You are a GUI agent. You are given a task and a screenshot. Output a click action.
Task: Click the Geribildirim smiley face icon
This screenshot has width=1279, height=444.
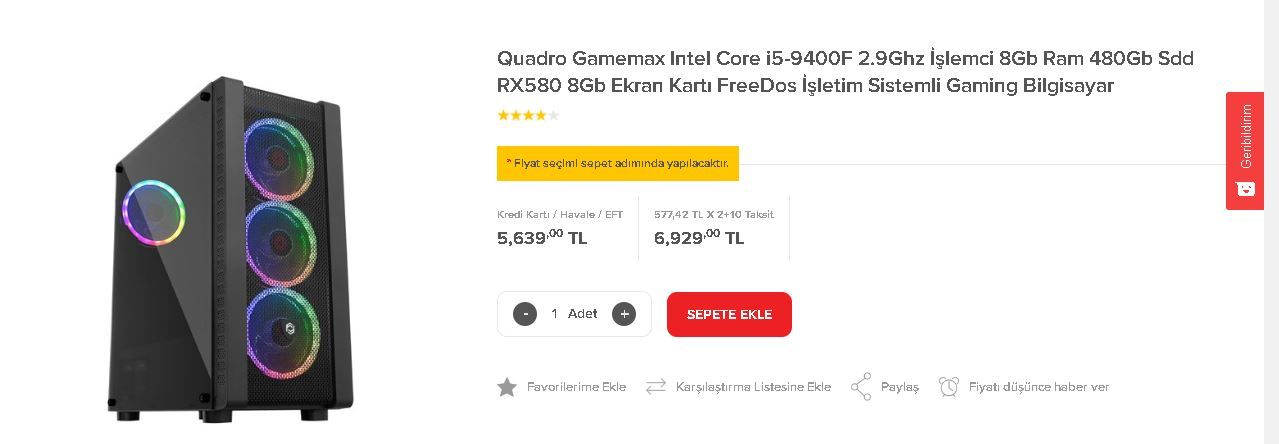pos(1245,188)
